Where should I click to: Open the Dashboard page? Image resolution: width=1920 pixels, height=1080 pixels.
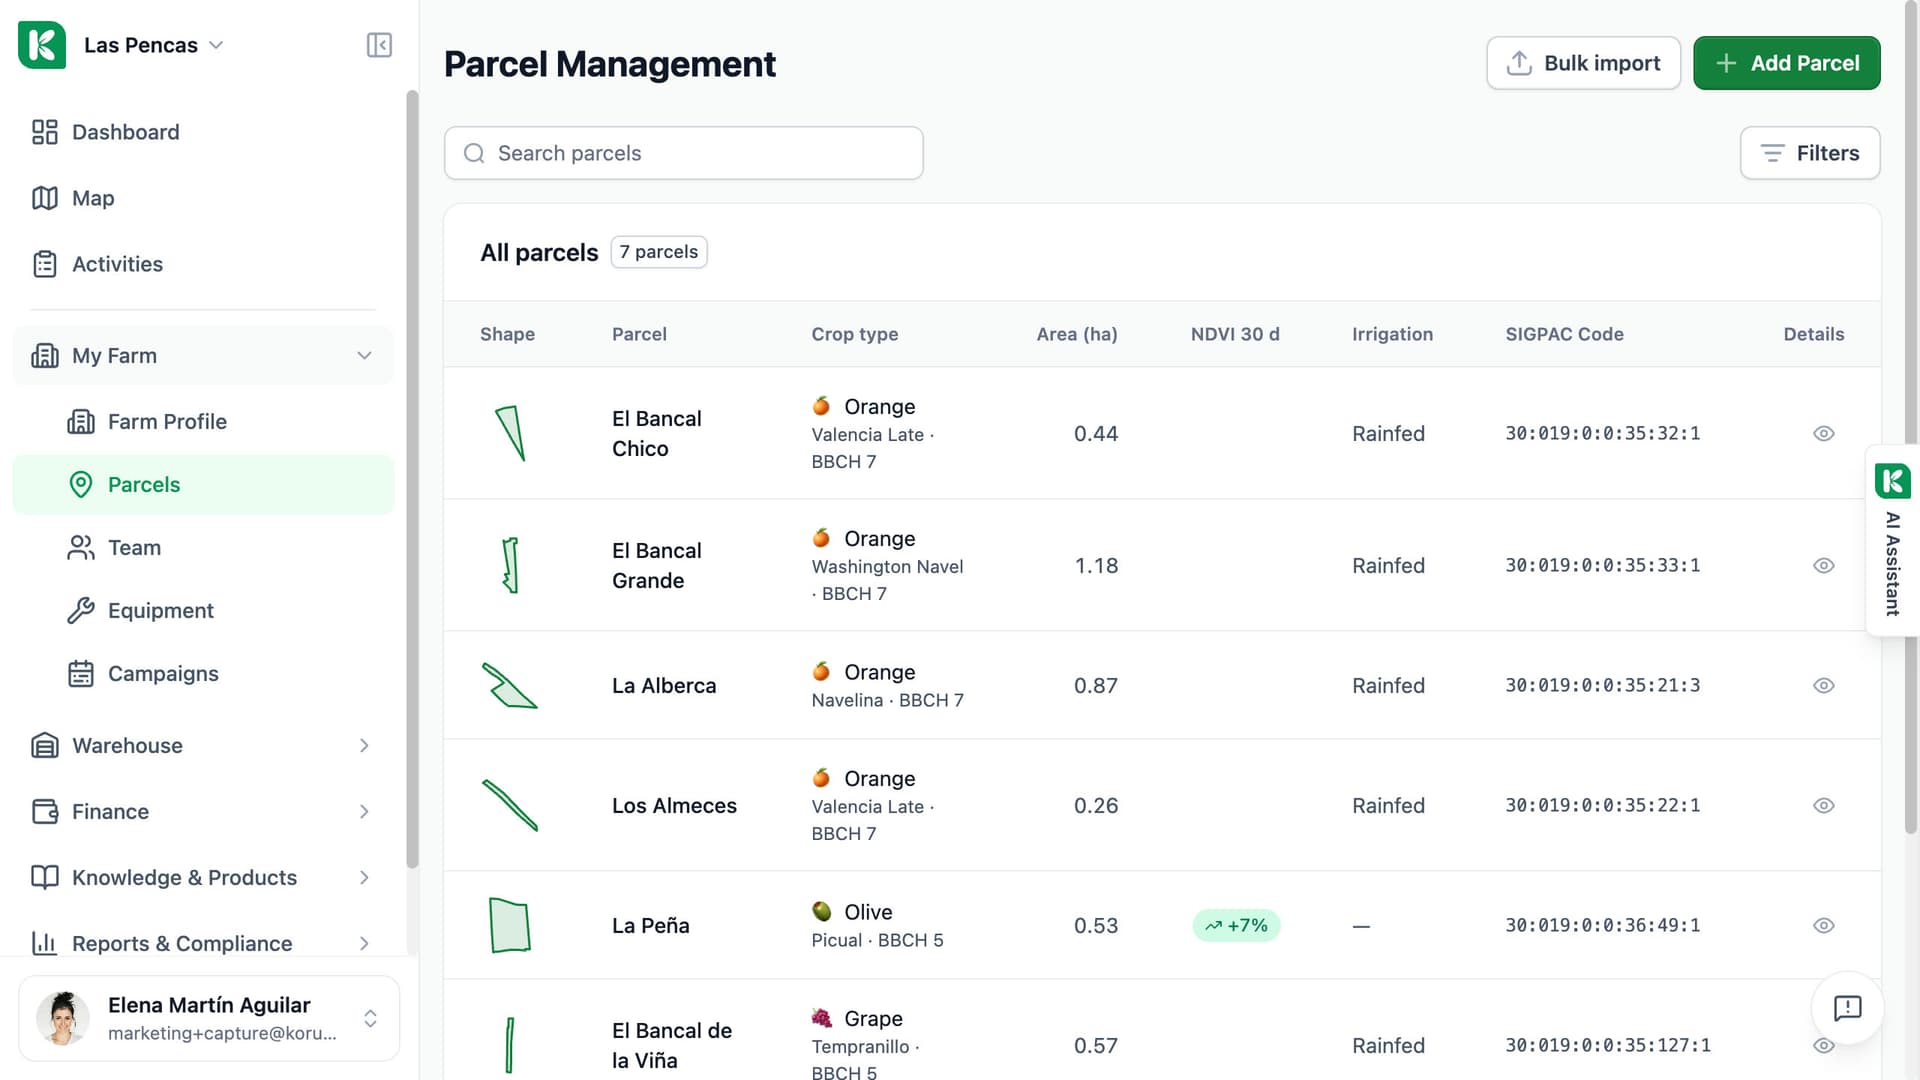tap(203, 132)
